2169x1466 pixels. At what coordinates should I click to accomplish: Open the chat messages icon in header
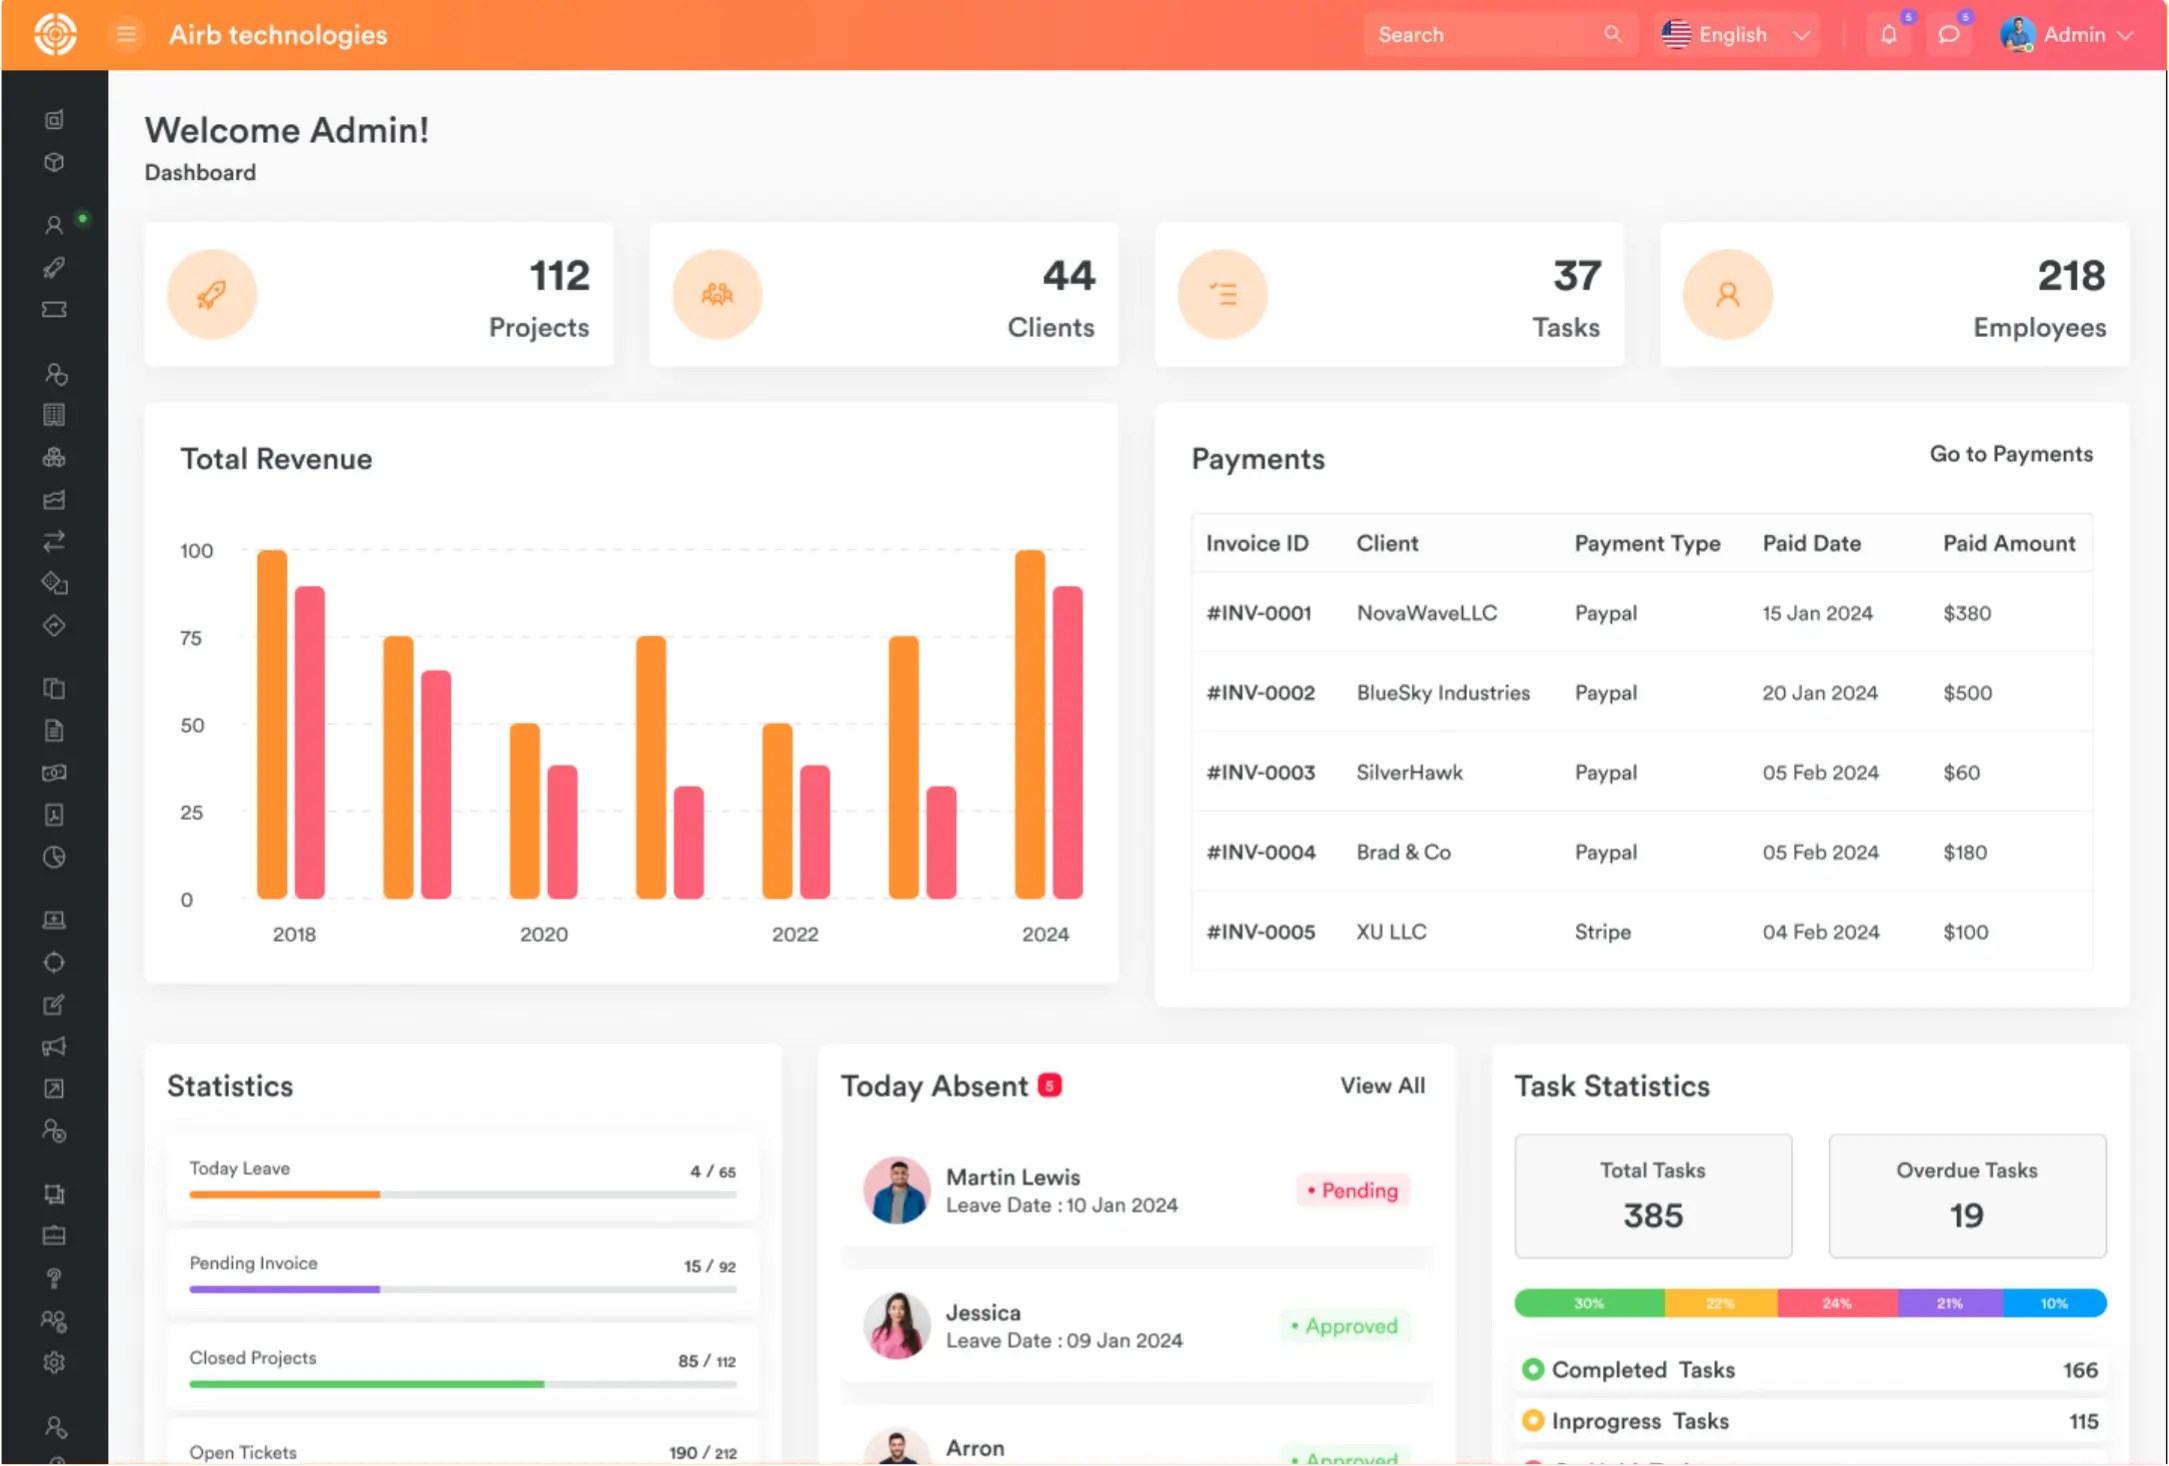pos(1948,34)
